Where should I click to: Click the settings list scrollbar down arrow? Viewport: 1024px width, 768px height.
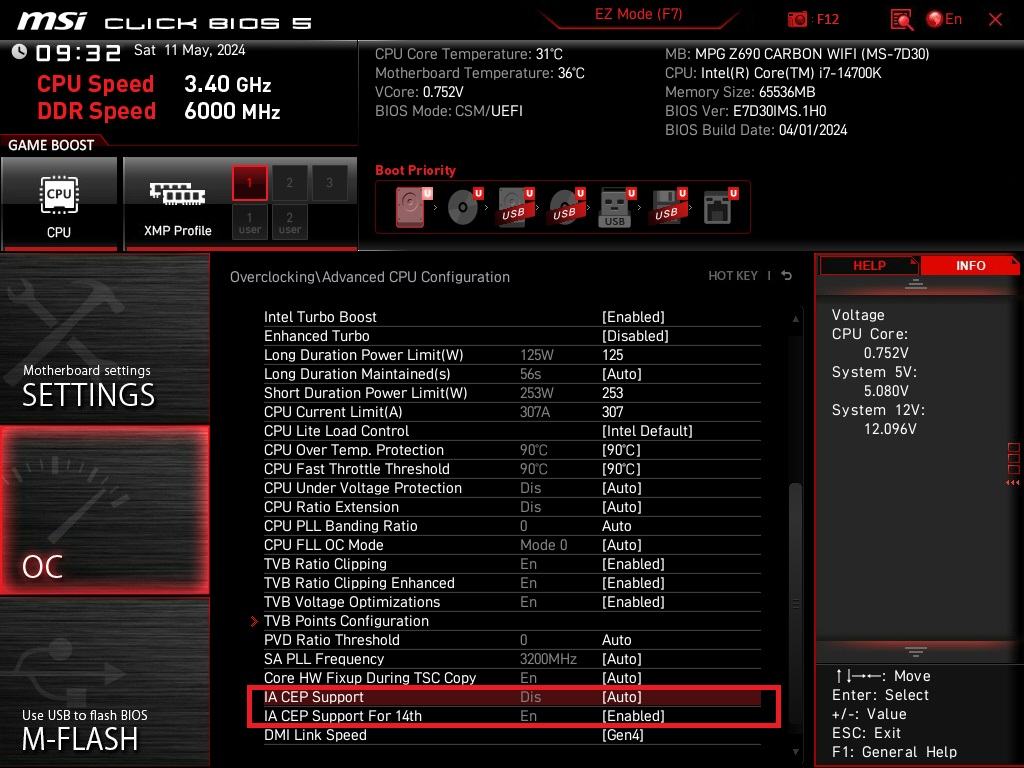(795, 752)
